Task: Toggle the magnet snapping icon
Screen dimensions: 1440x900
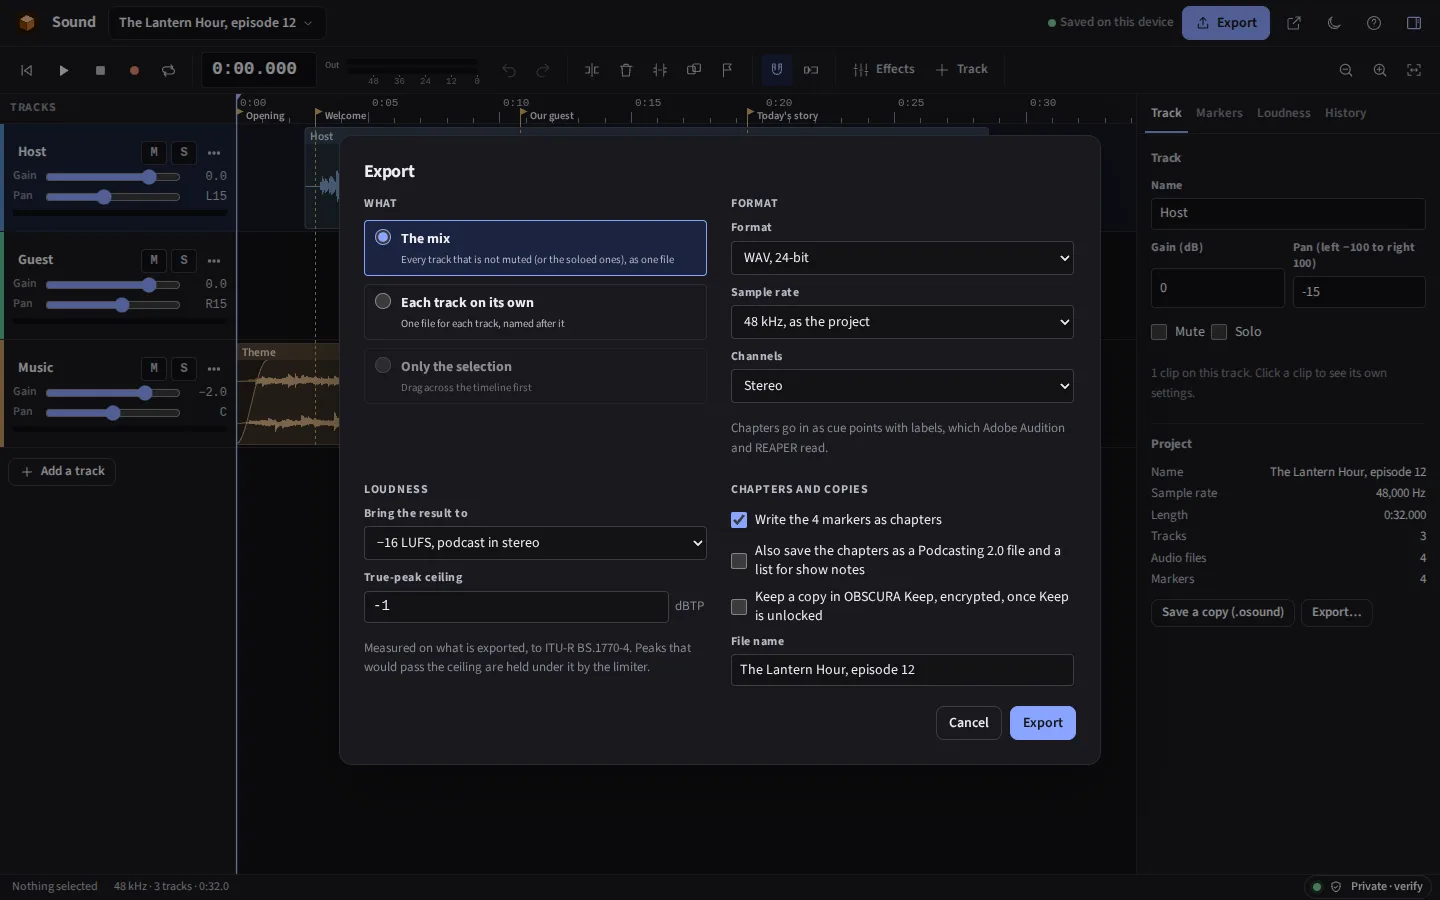Action: (x=777, y=70)
